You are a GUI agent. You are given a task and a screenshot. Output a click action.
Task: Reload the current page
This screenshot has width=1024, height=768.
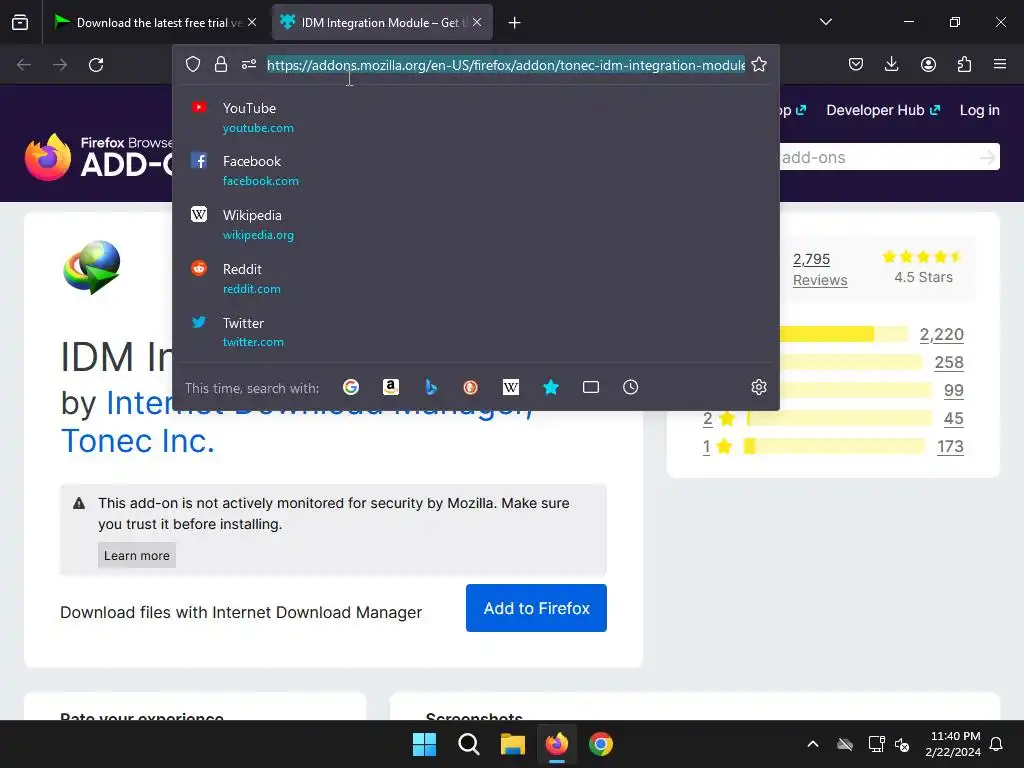[96, 65]
